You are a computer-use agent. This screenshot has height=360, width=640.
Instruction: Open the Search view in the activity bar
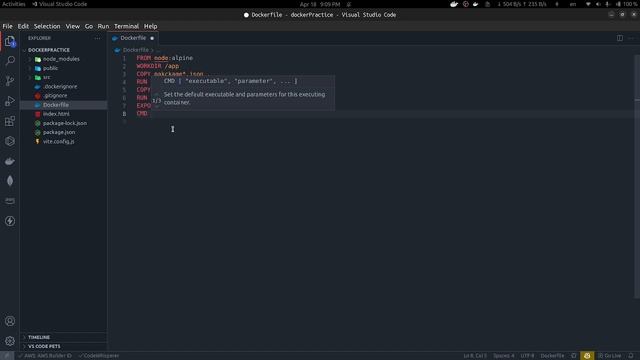[10, 61]
